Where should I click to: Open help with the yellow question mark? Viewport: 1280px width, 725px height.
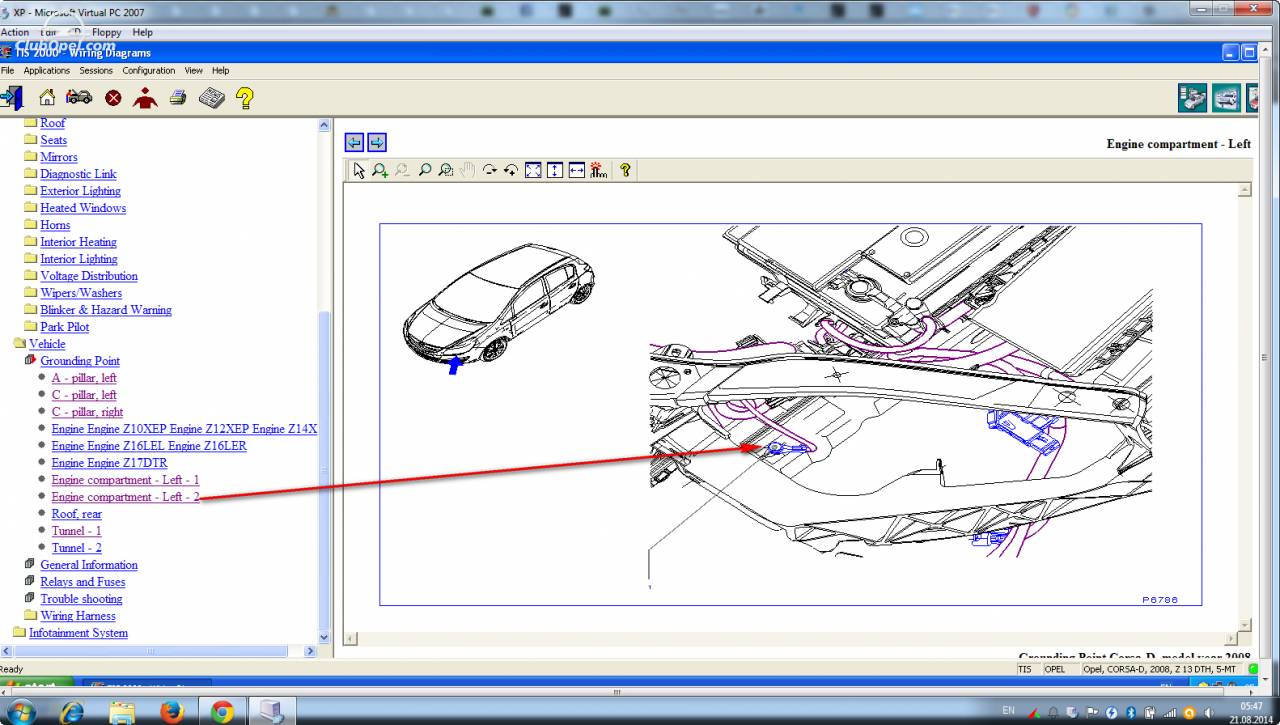244,97
